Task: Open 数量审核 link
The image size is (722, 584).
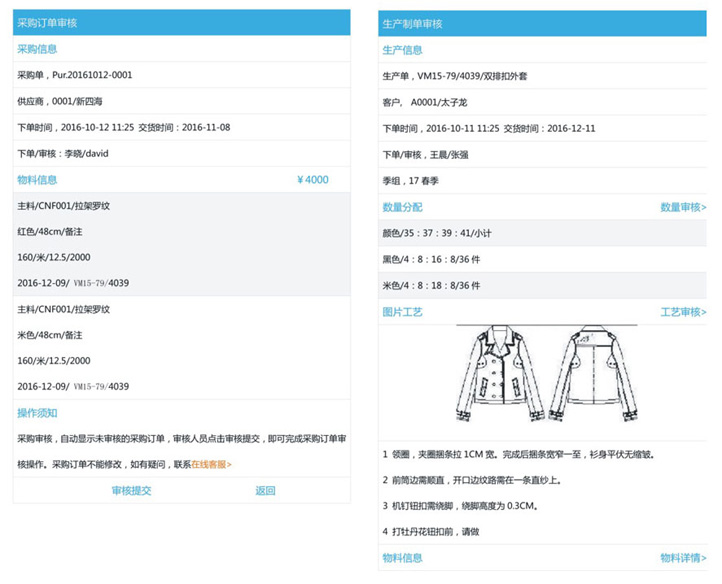Action: click(683, 207)
